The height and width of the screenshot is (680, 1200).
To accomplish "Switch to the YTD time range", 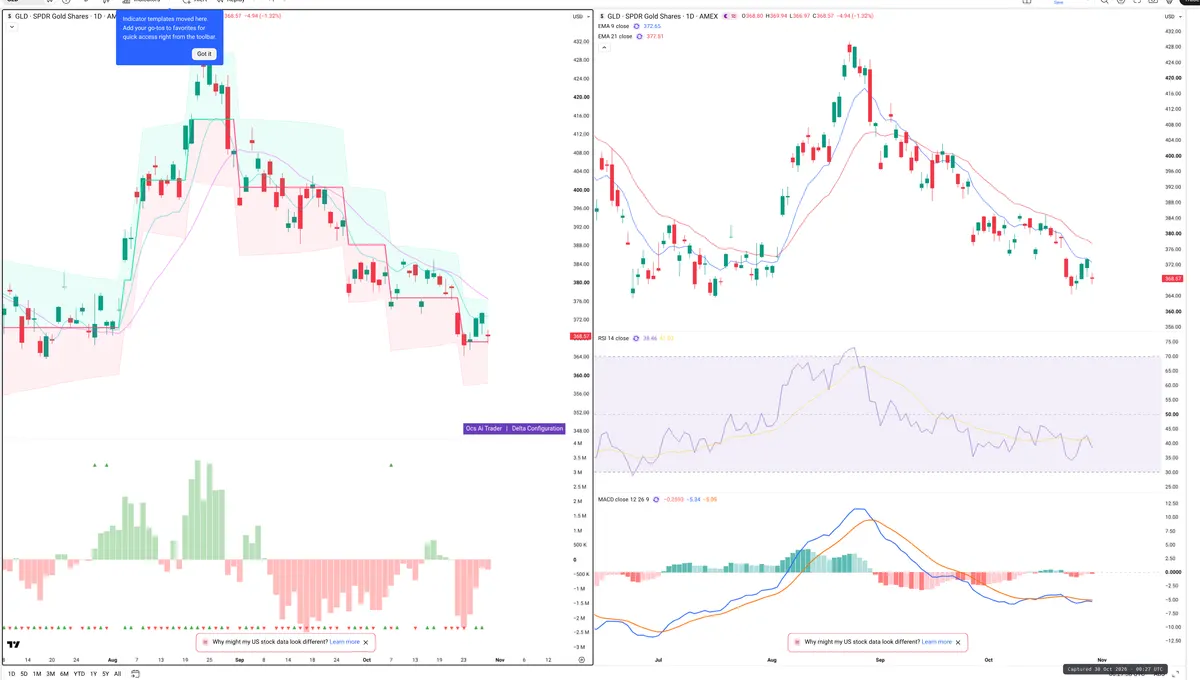I will 79,674.
